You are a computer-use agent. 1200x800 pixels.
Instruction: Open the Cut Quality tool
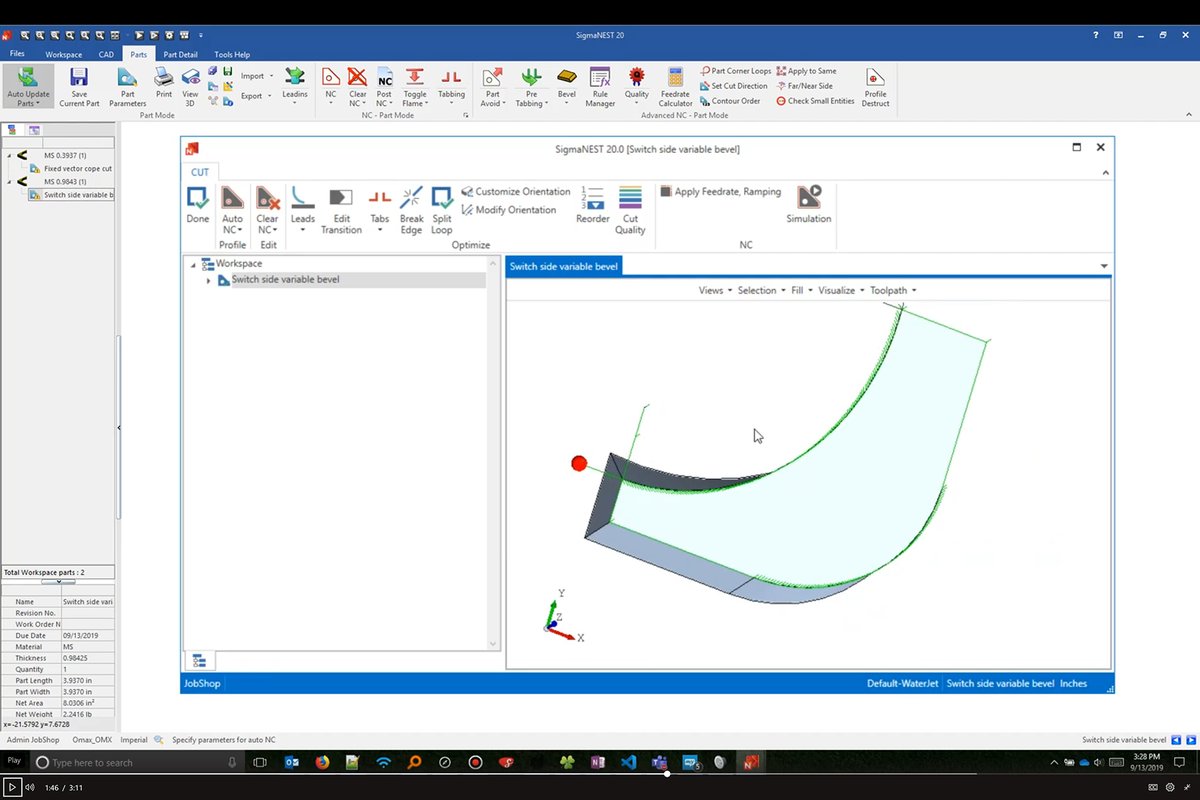tap(630, 210)
